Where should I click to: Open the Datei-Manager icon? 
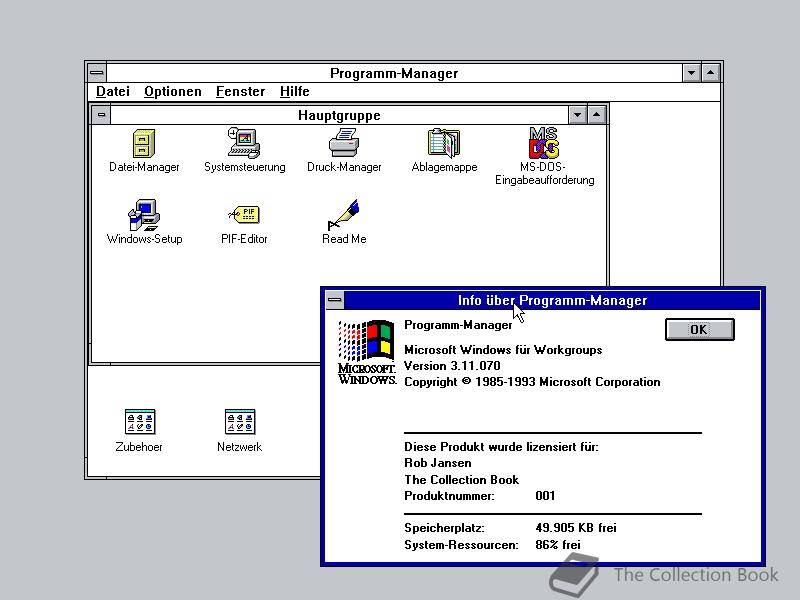click(x=144, y=144)
